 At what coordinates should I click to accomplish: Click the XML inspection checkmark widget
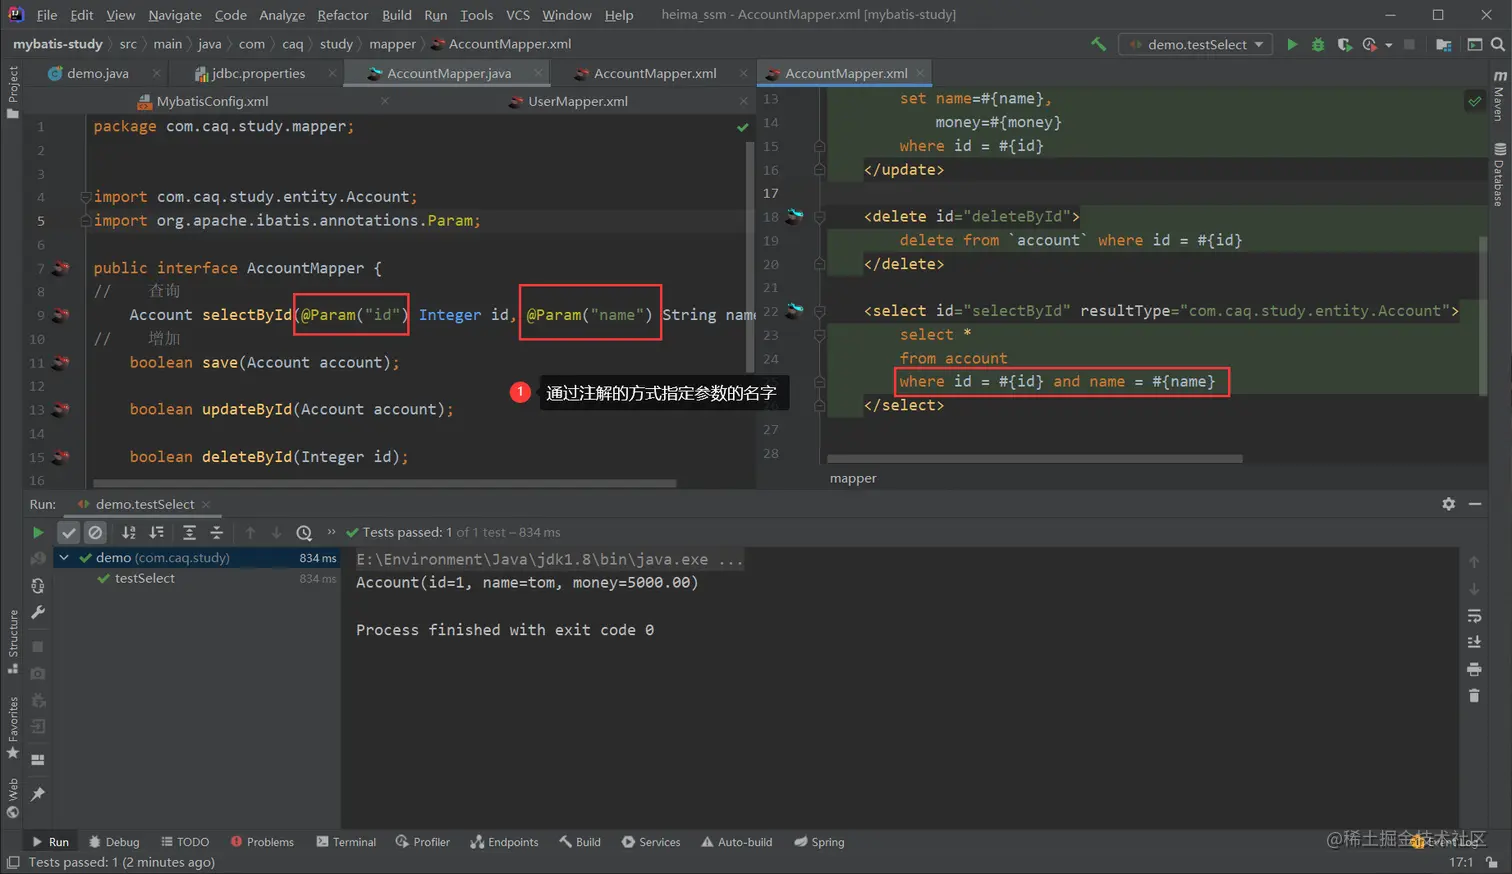click(x=1475, y=101)
